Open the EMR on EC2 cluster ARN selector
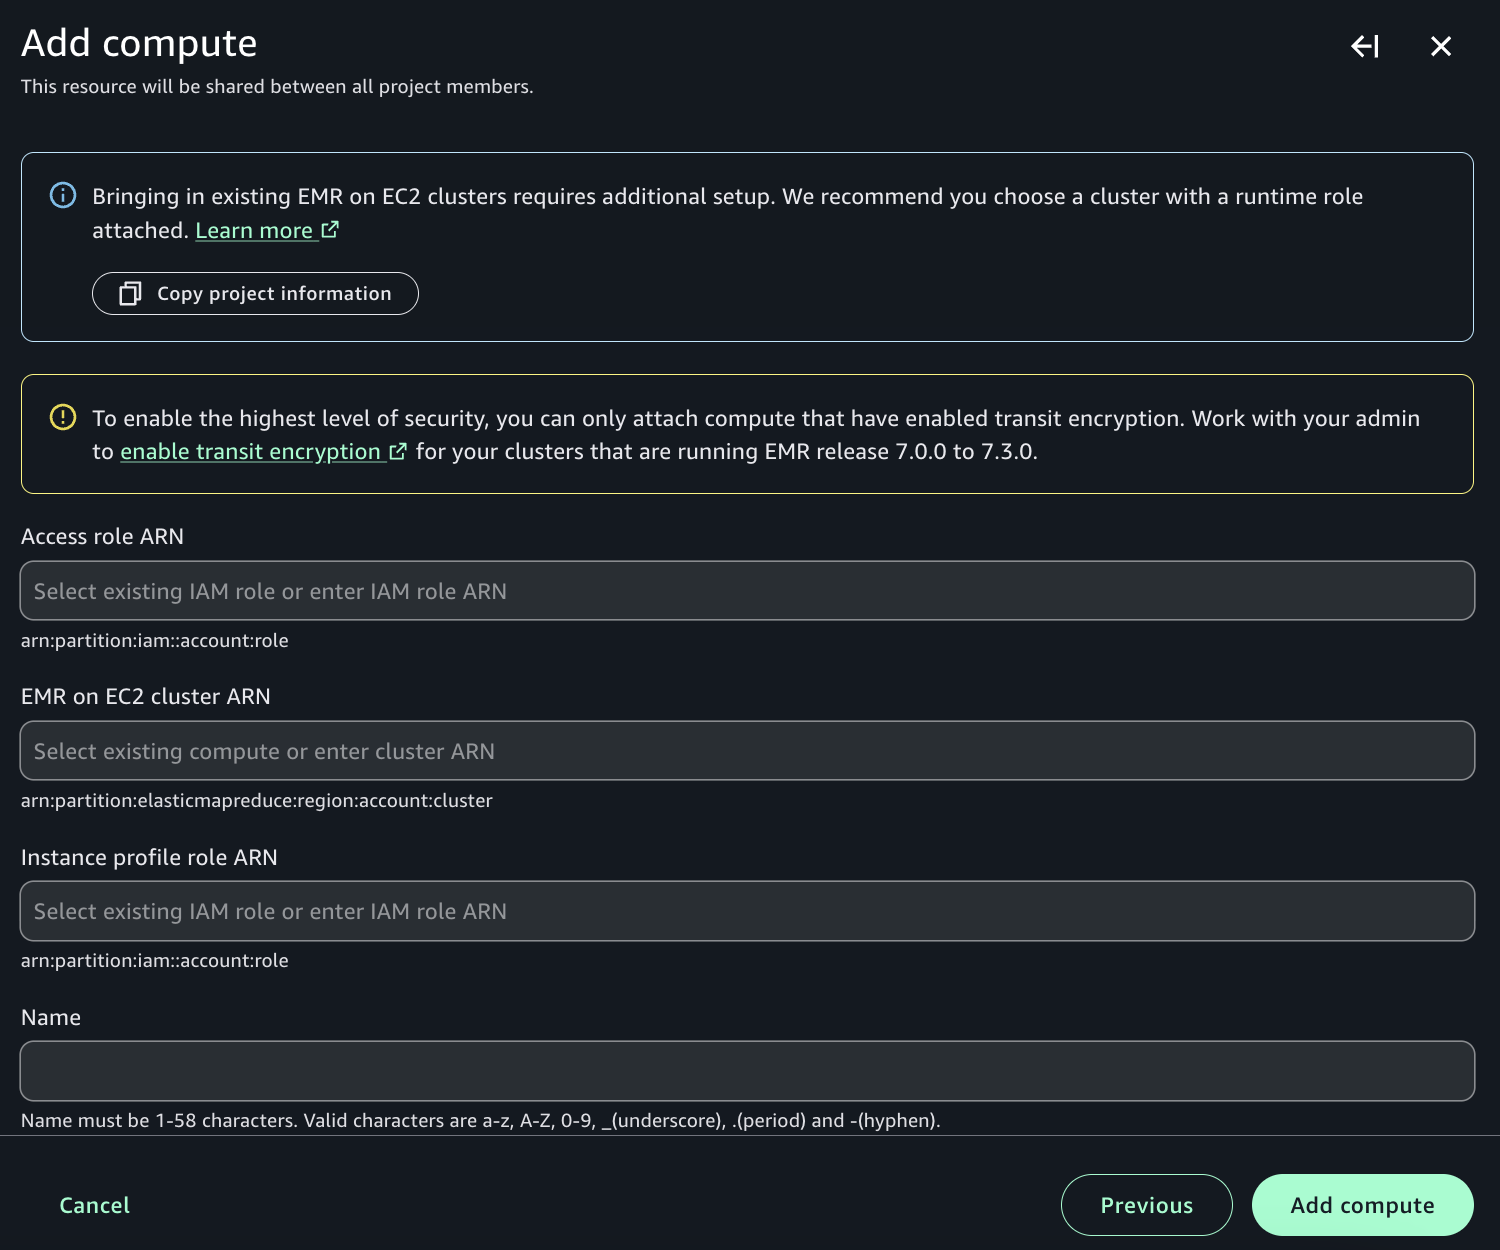Screen dimensions: 1500x1250 (x=747, y=751)
